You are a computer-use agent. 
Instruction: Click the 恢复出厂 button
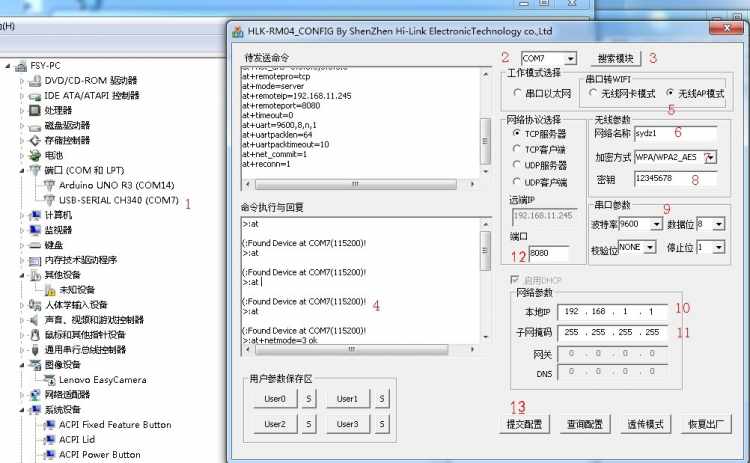(x=706, y=424)
